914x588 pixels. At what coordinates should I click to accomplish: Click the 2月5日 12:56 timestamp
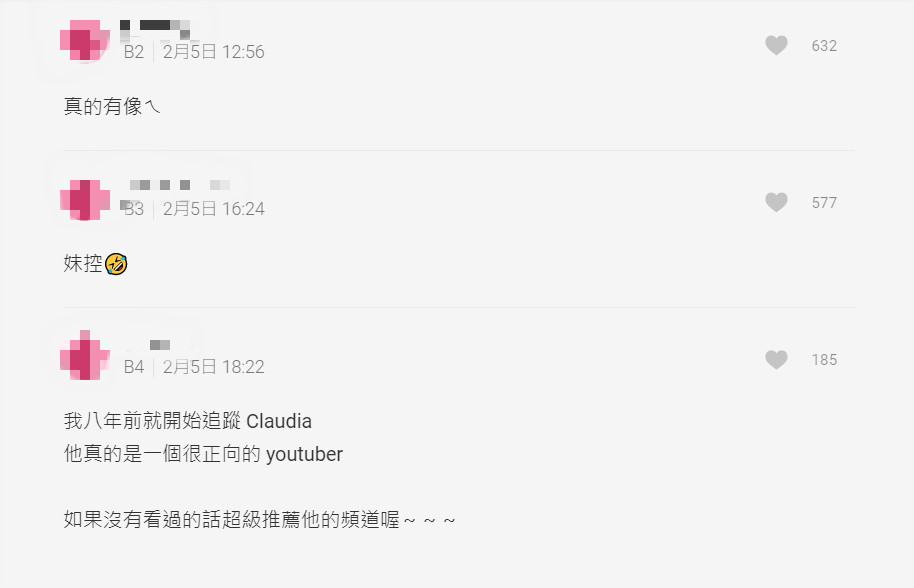213,52
